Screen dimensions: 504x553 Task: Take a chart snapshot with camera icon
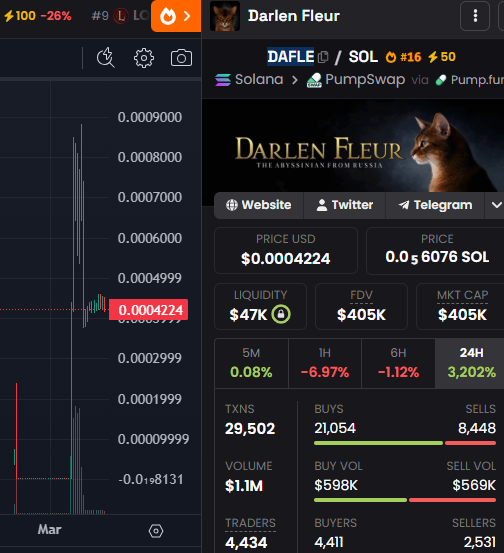[x=181, y=58]
